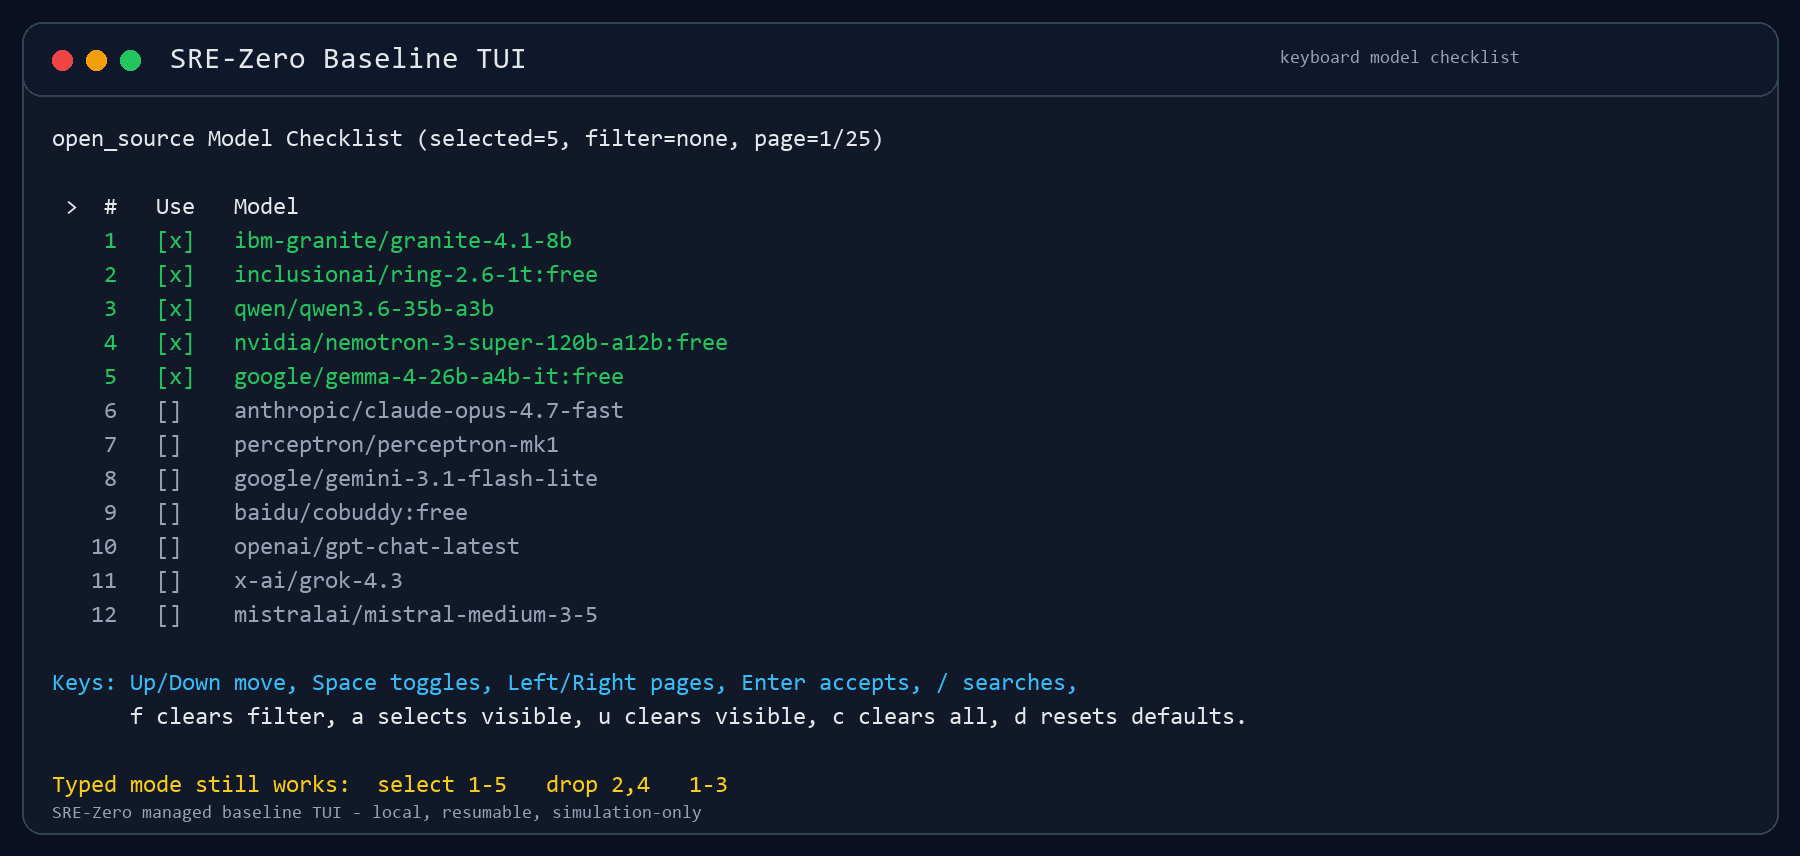Check the google/gemini-3.1-flash-lite checkbox
Viewport: 1800px width, 856px height.
point(169,479)
